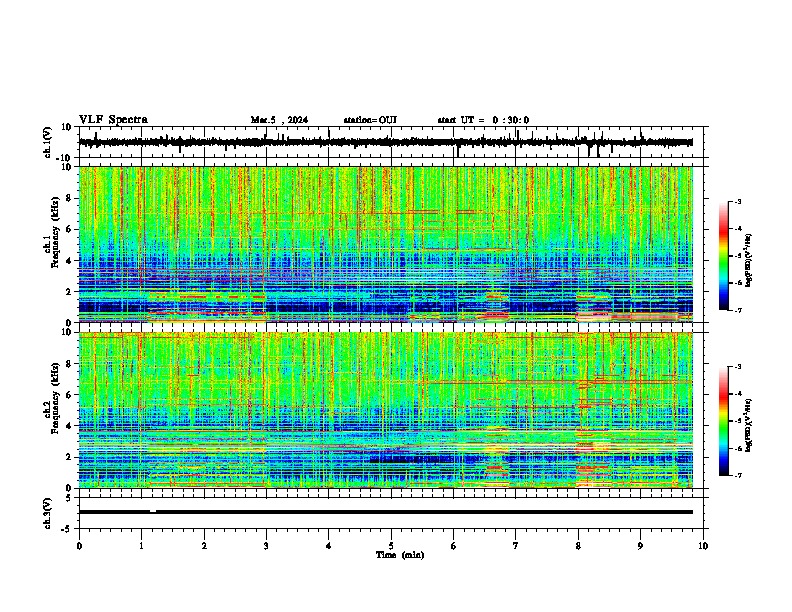Click time axis tick label '6'

pos(454,546)
